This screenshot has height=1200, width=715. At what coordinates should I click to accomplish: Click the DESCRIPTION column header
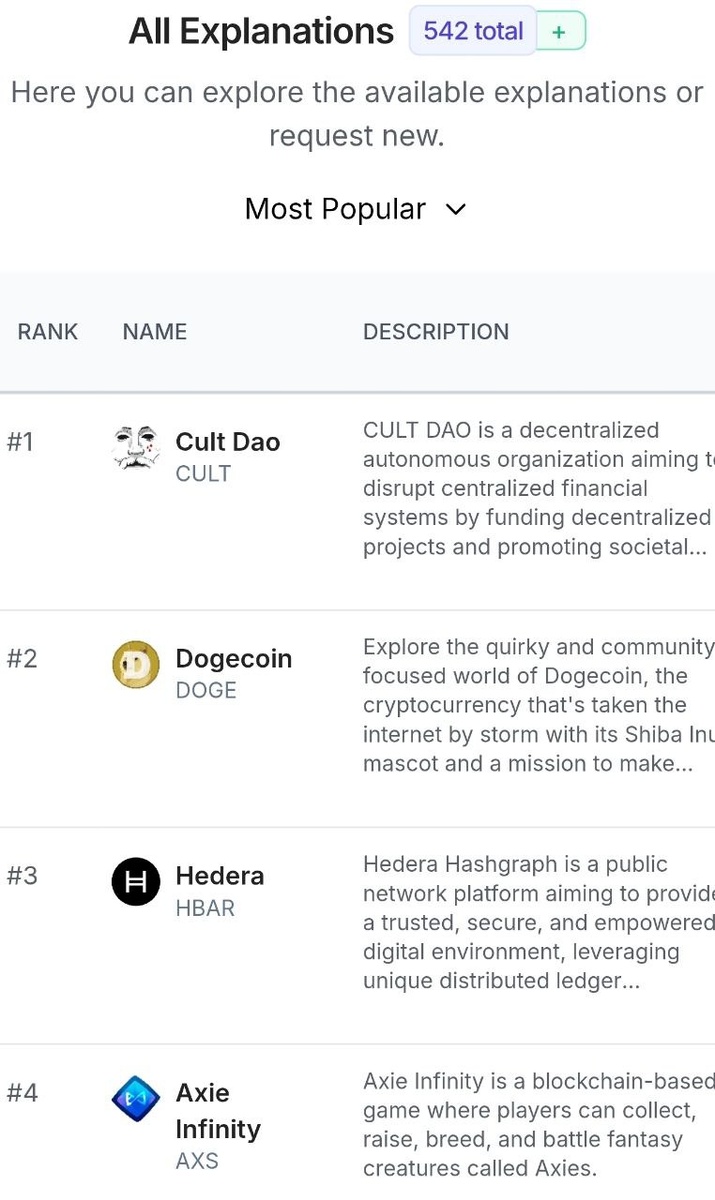tap(436, 332)
